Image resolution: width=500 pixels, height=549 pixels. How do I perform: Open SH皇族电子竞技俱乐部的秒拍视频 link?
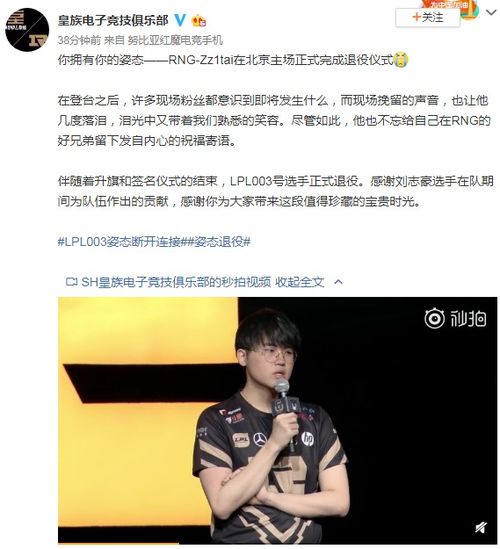[176, 282]
